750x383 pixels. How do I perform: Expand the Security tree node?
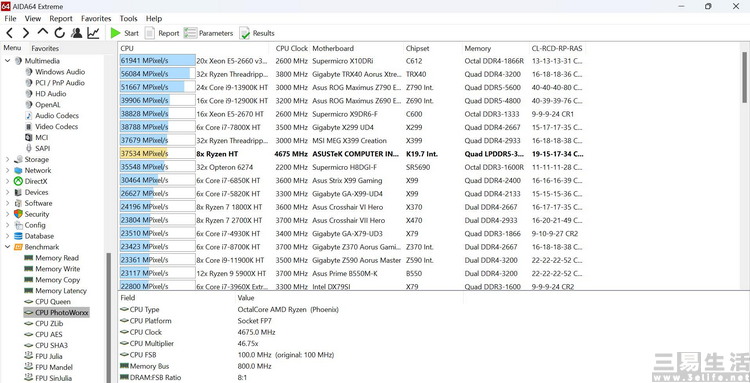click(7, 214)
